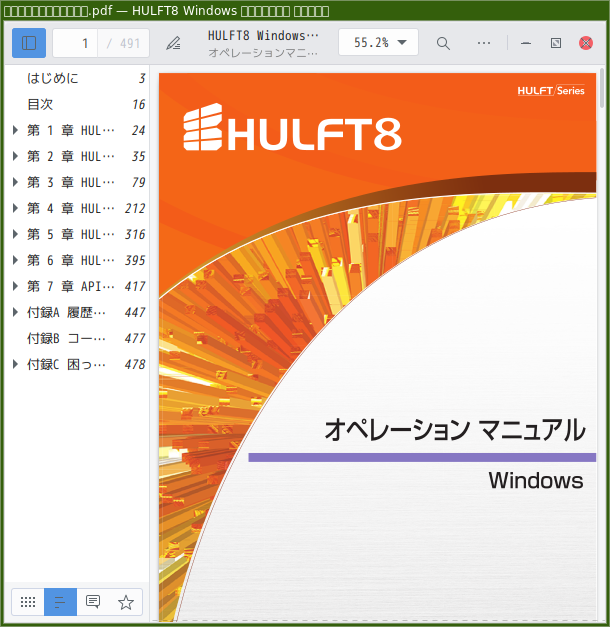This screenshot has width=610, height=627.
Task: Expand 第 5 章 outline entry
Action: tap(15, 234)
